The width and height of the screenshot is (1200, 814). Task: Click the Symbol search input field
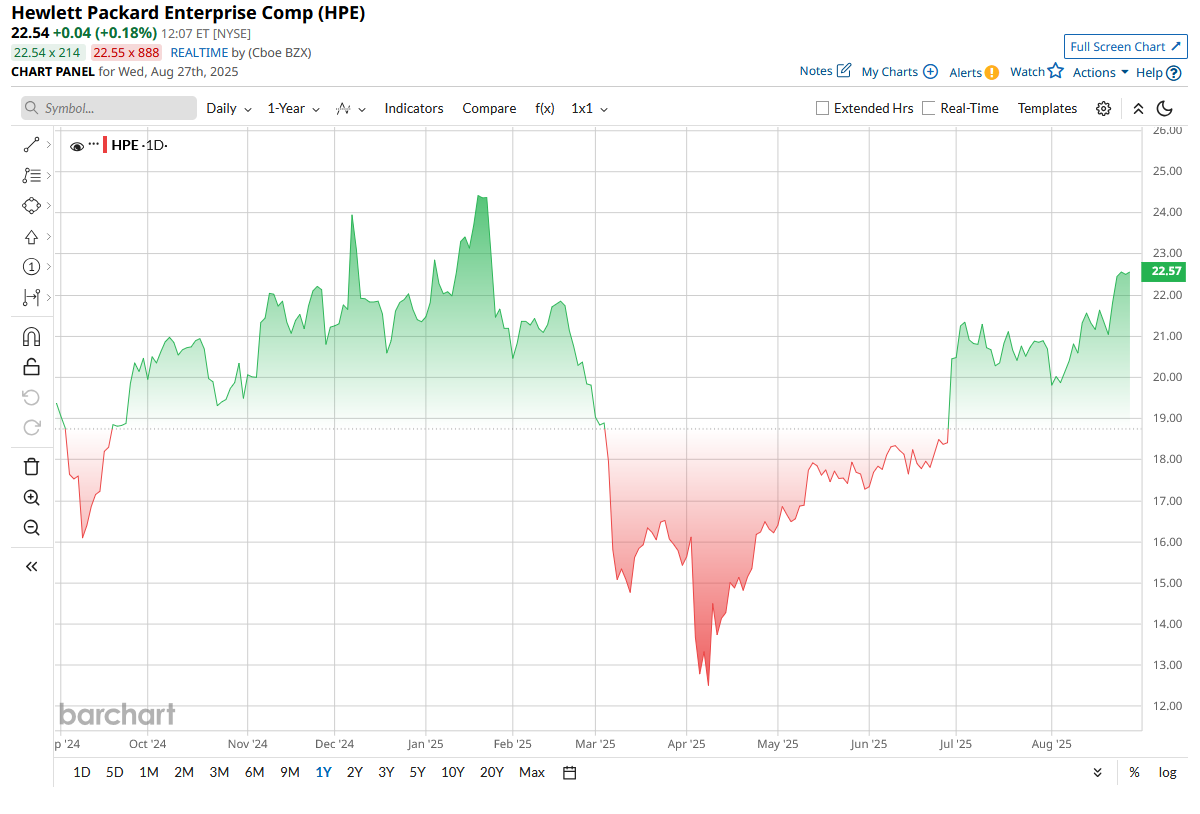pyautogui.click(x=109, y=108)
